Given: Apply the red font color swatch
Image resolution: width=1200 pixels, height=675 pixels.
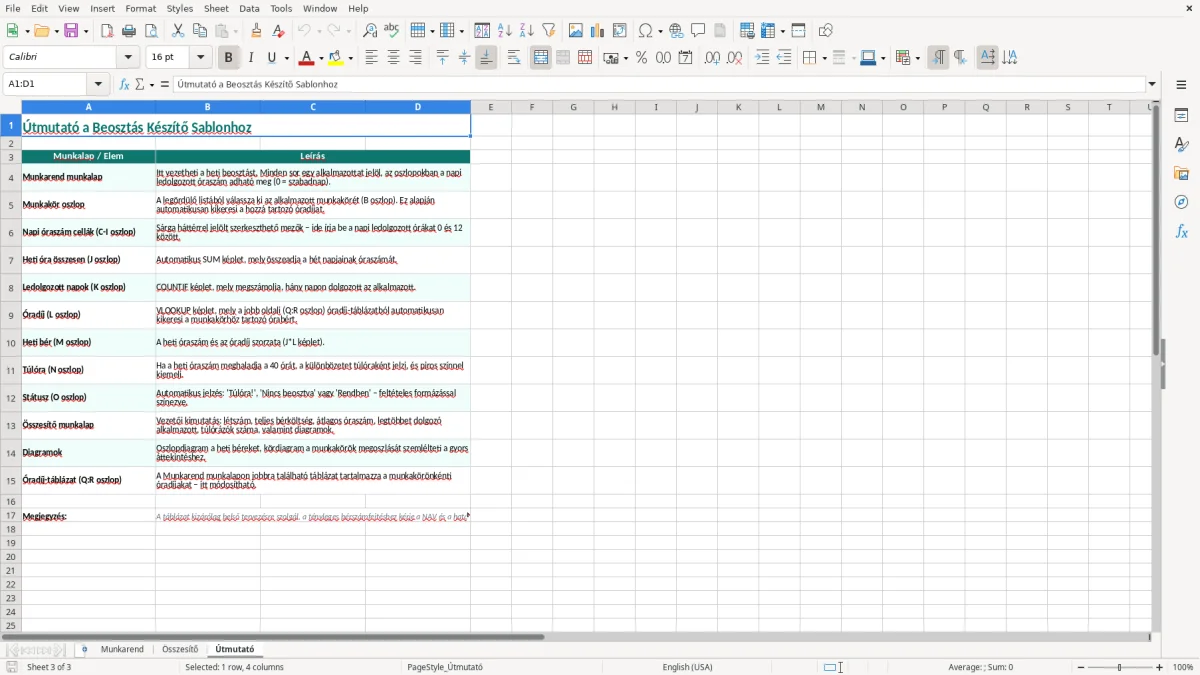Looking at the screenshot, I should (x=306, y=58).
